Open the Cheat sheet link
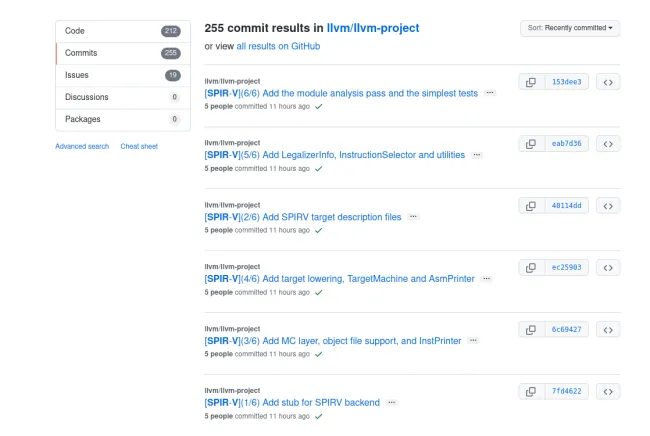 139,146
